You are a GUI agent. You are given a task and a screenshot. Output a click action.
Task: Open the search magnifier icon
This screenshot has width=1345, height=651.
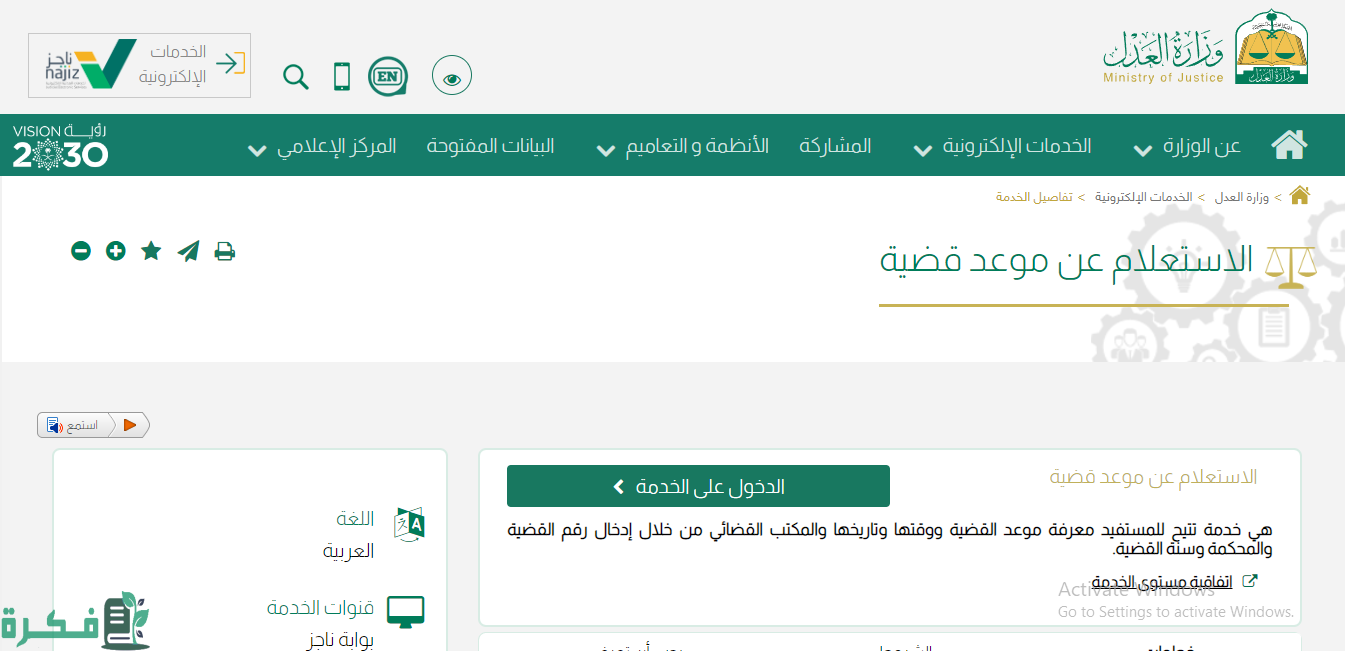tap(296, 77)
